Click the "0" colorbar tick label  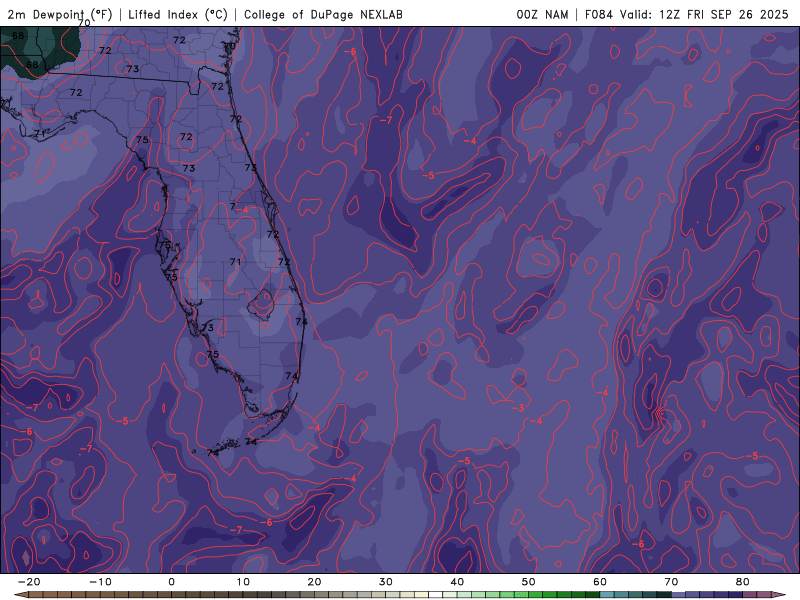[x=171, y=582]
